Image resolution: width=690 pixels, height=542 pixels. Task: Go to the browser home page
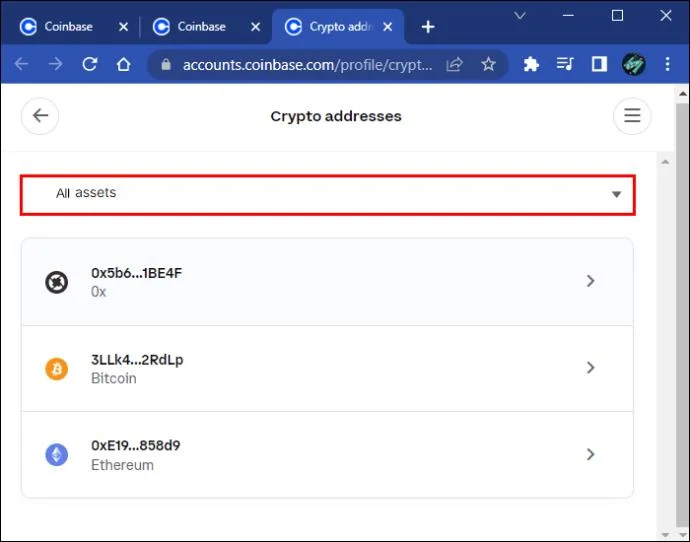click(124, 64)
